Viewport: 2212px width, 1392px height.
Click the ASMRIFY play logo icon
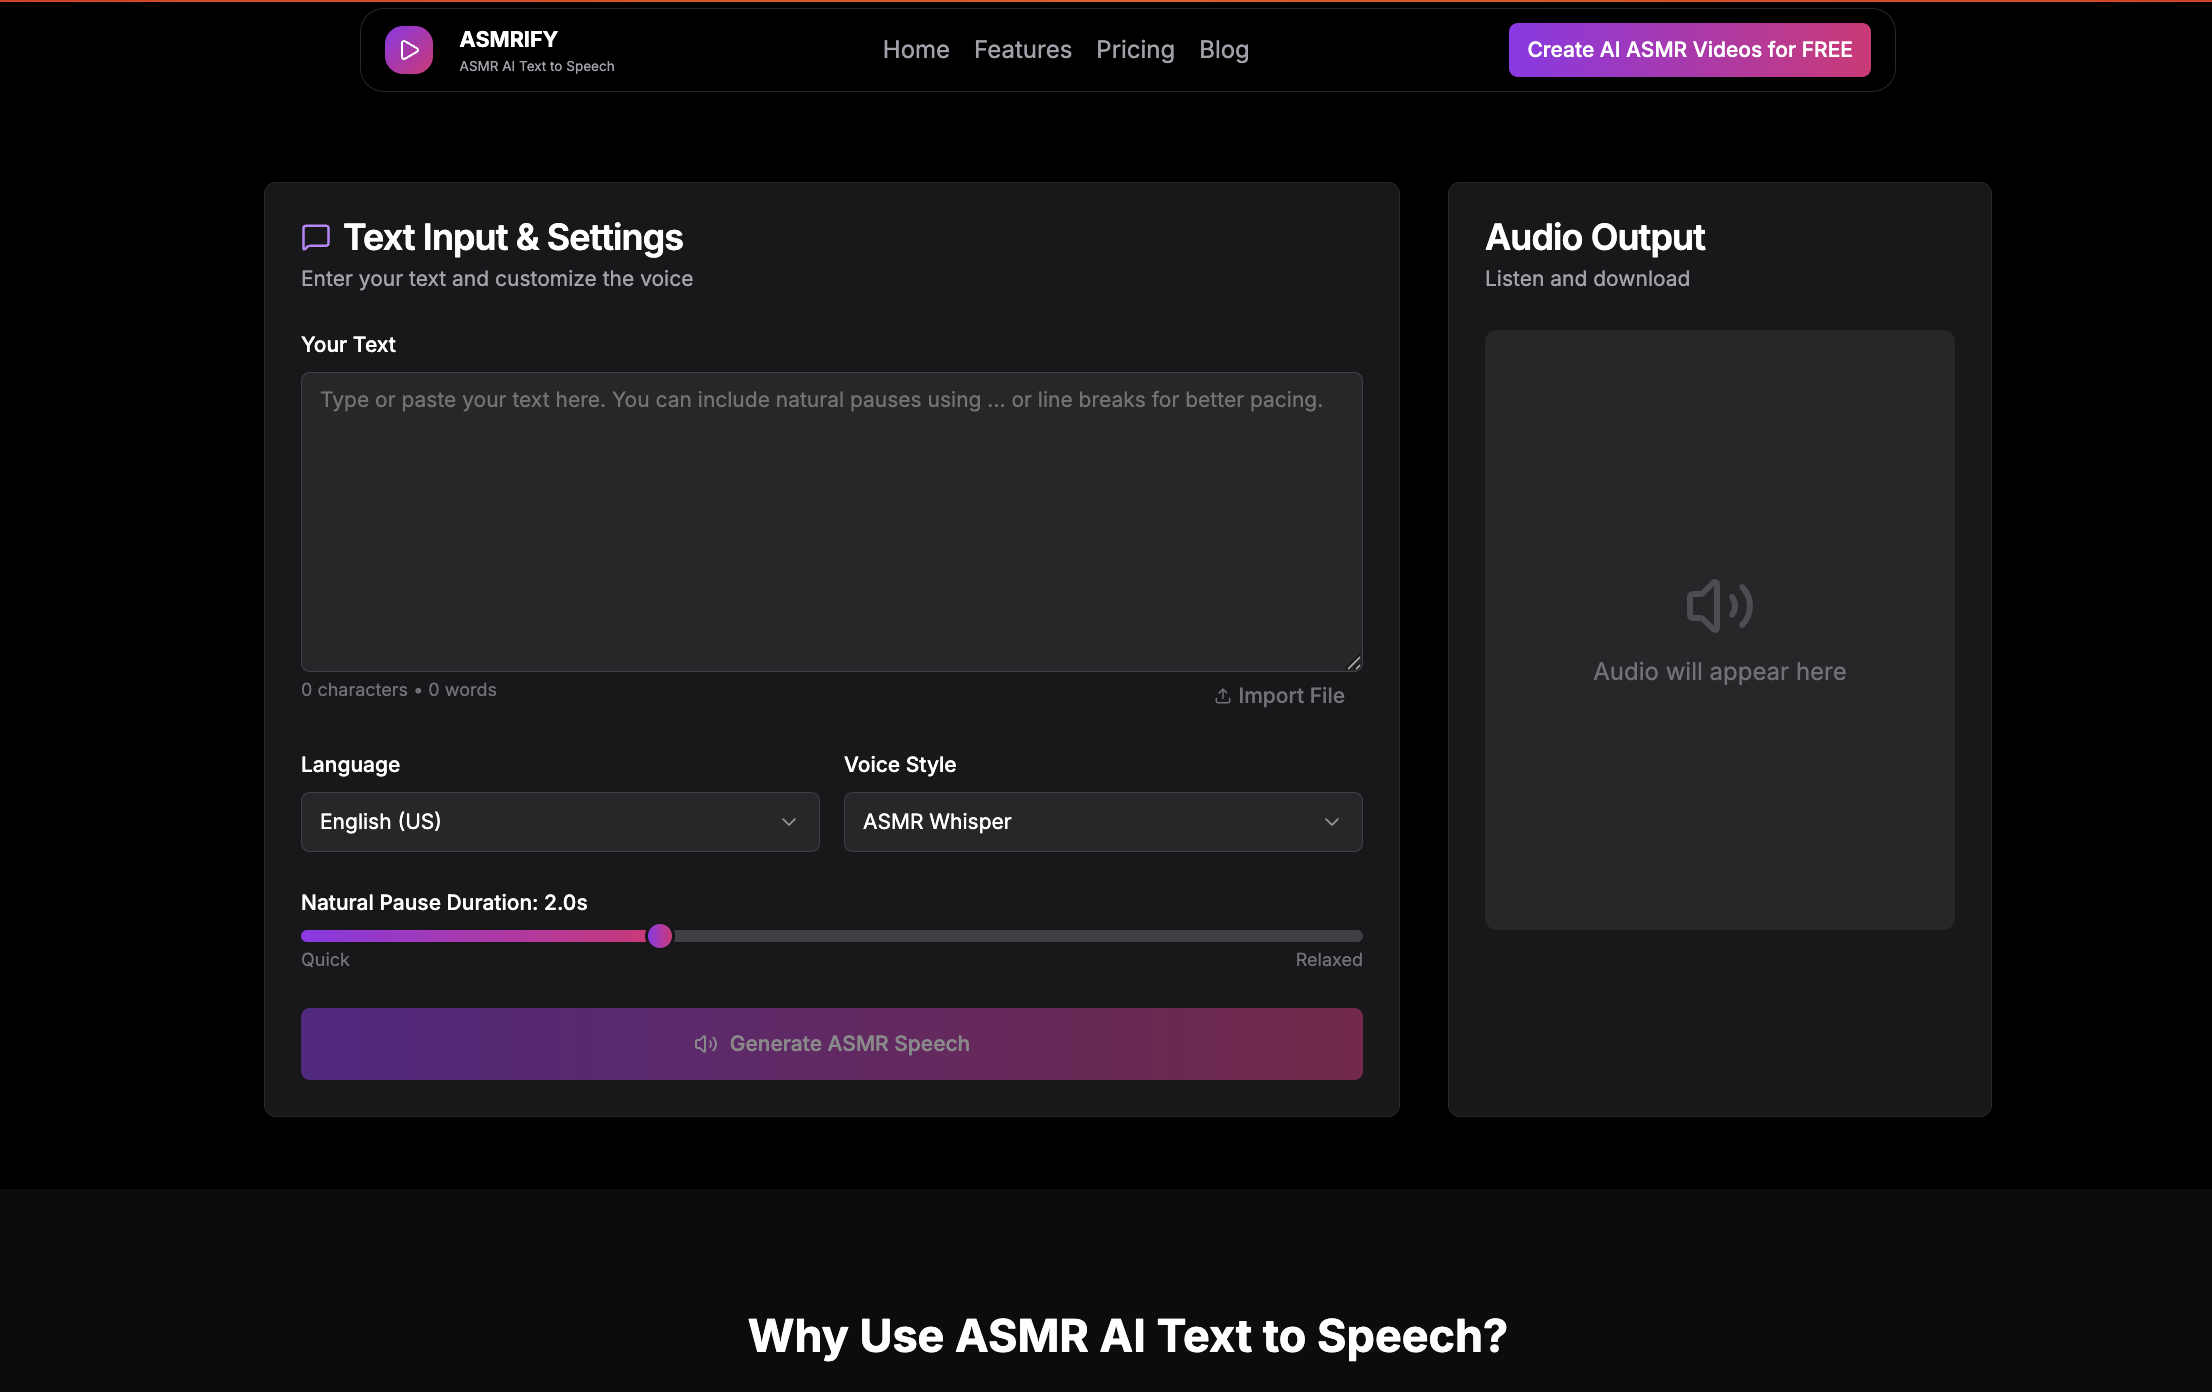(408, 49)
